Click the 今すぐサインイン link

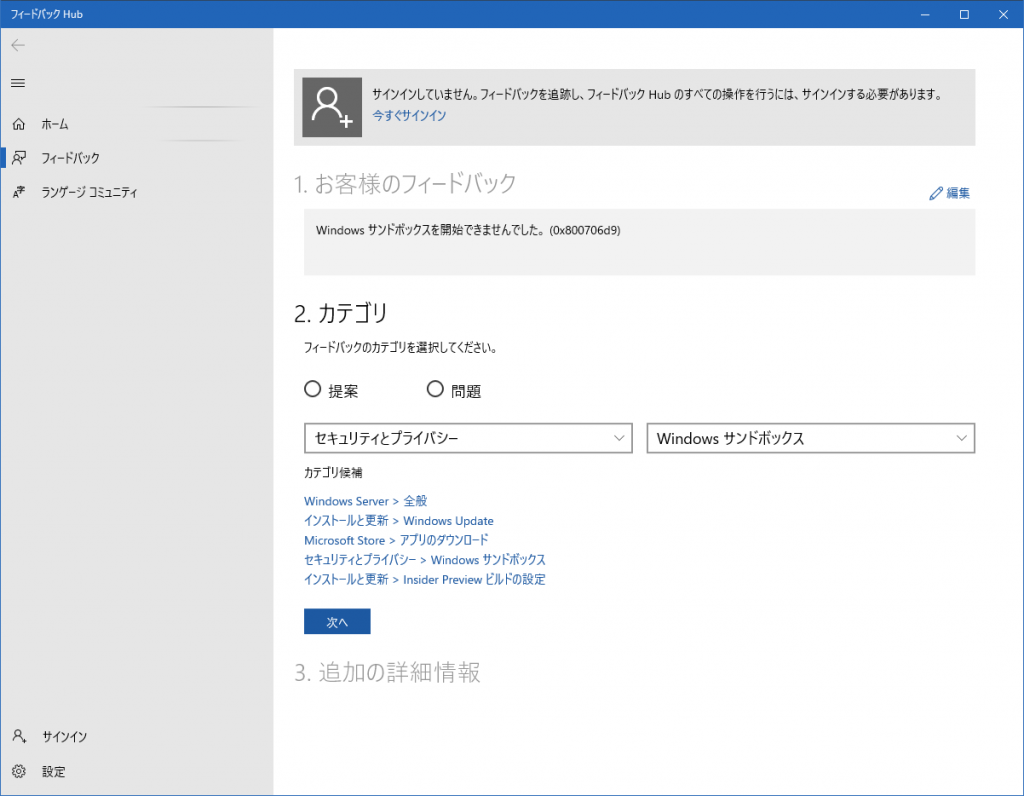[x=409, y=116]
